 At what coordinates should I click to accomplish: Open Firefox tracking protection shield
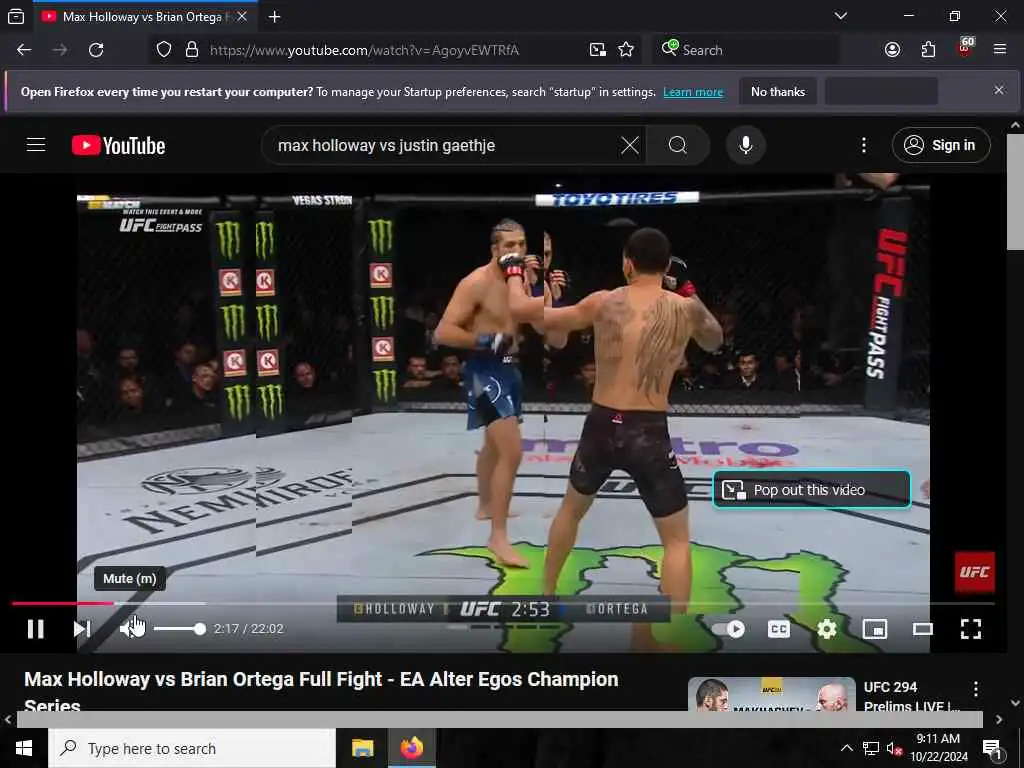click(164, 50)
